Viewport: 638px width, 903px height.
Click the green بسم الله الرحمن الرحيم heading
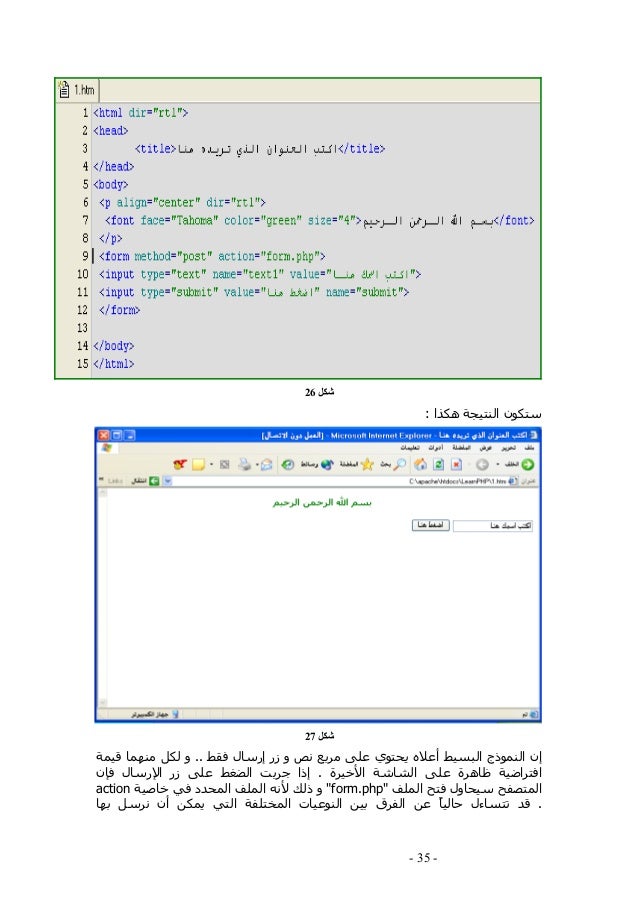(322, 502)
